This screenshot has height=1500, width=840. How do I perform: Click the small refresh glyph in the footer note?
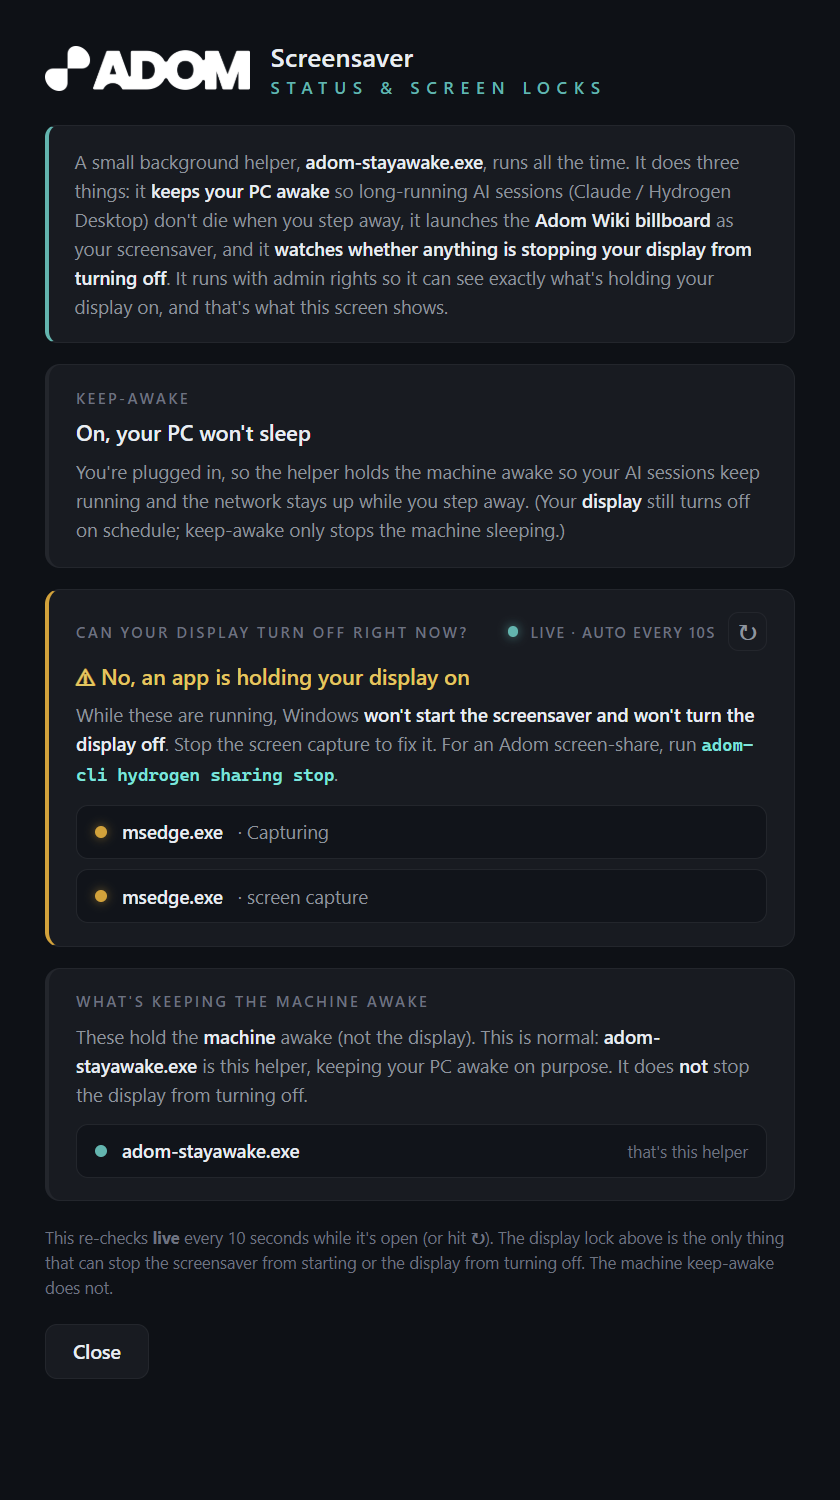click(479, 1238)
